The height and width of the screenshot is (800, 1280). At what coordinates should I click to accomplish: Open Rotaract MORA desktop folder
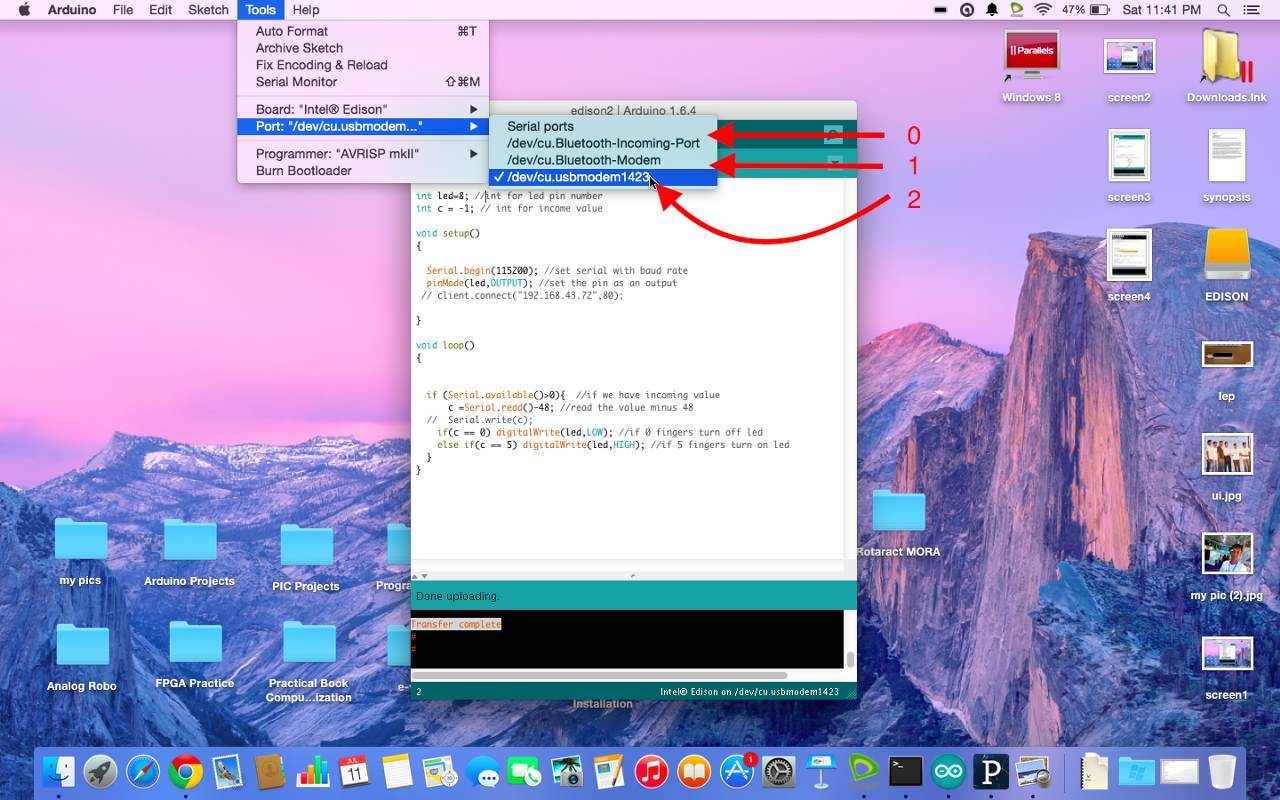tap(898, 522)
